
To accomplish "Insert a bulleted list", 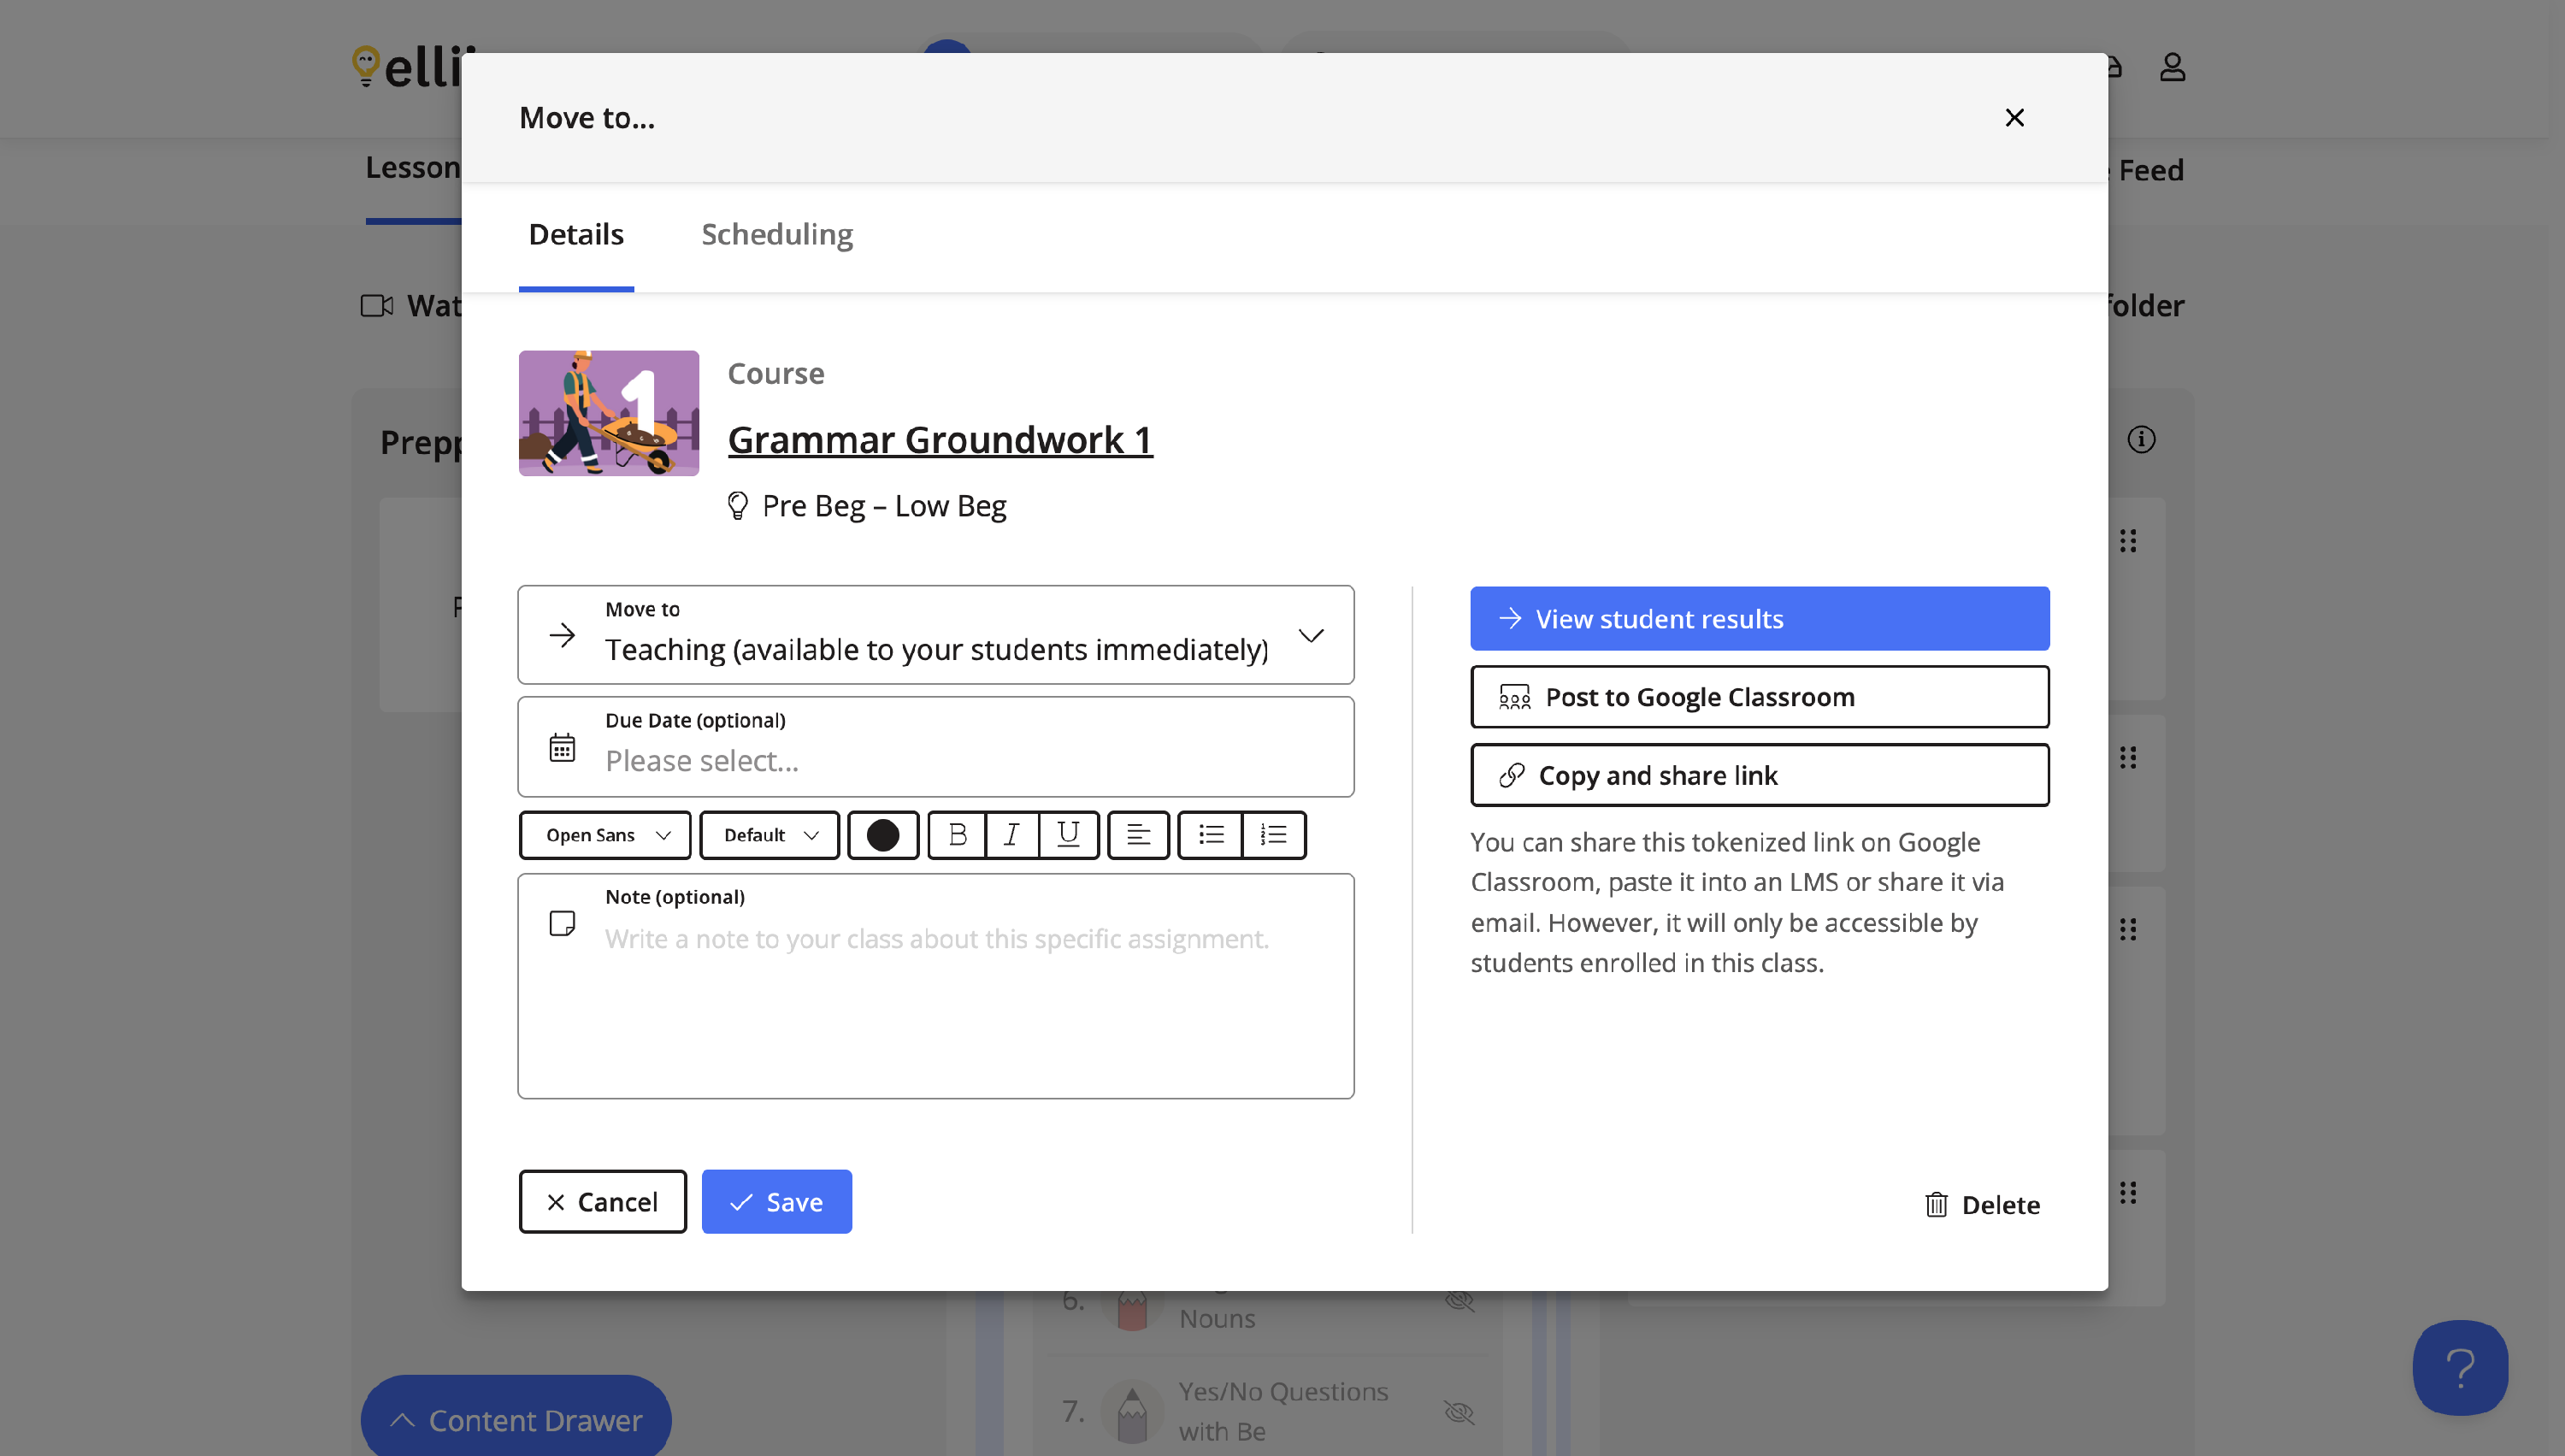I will click(1211, 834).
